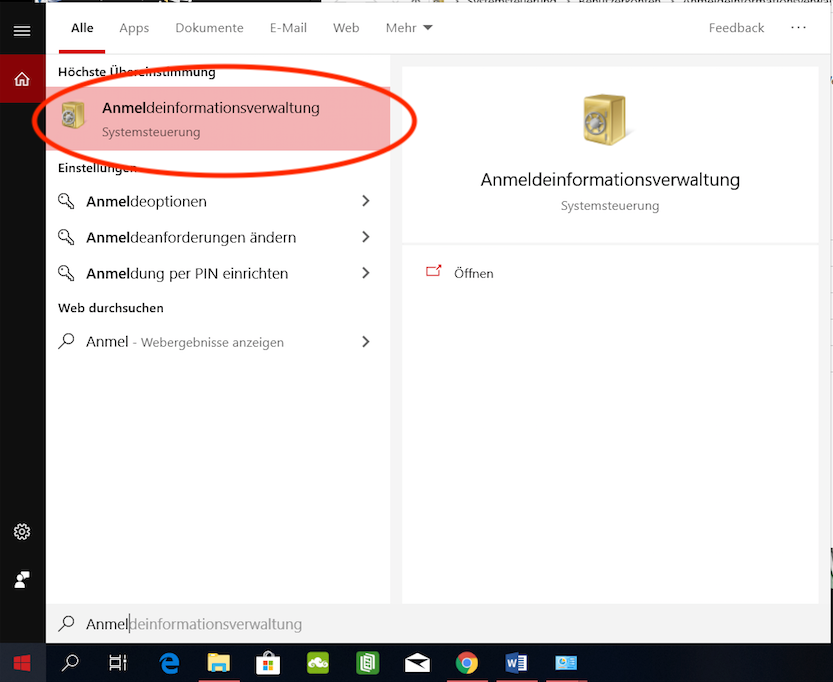Viewport: 833px width, 682px height.
Task: Open File Explorer from the taskbar
Action: [x=218, y=663]
